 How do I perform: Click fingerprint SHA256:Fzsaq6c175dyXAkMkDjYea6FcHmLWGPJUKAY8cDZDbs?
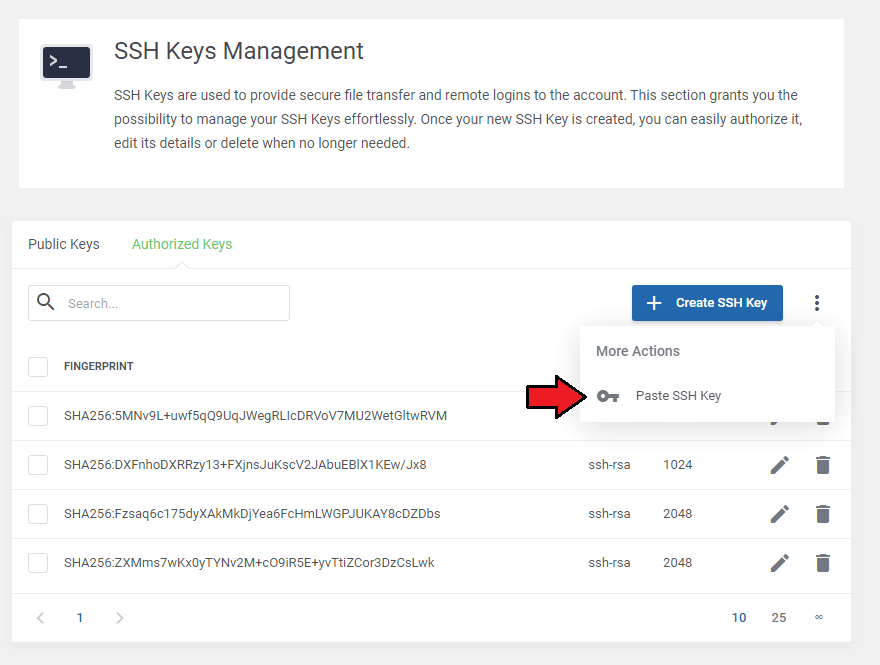pyautogui.click(x=252, y=513)
